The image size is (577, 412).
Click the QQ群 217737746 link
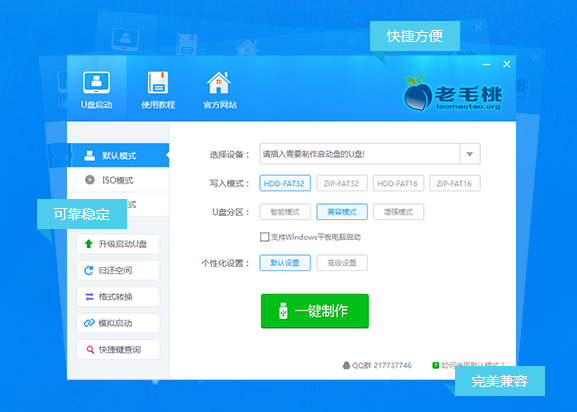(377, 365)
